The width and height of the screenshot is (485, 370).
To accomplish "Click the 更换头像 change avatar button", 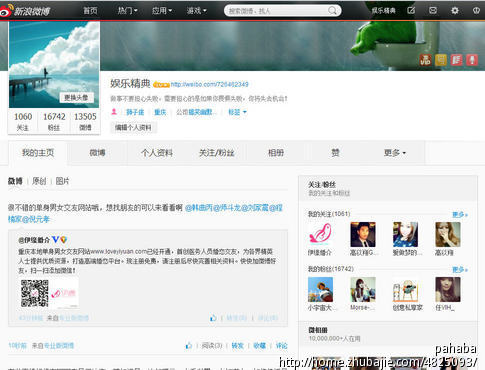I will tap(76, 97).
